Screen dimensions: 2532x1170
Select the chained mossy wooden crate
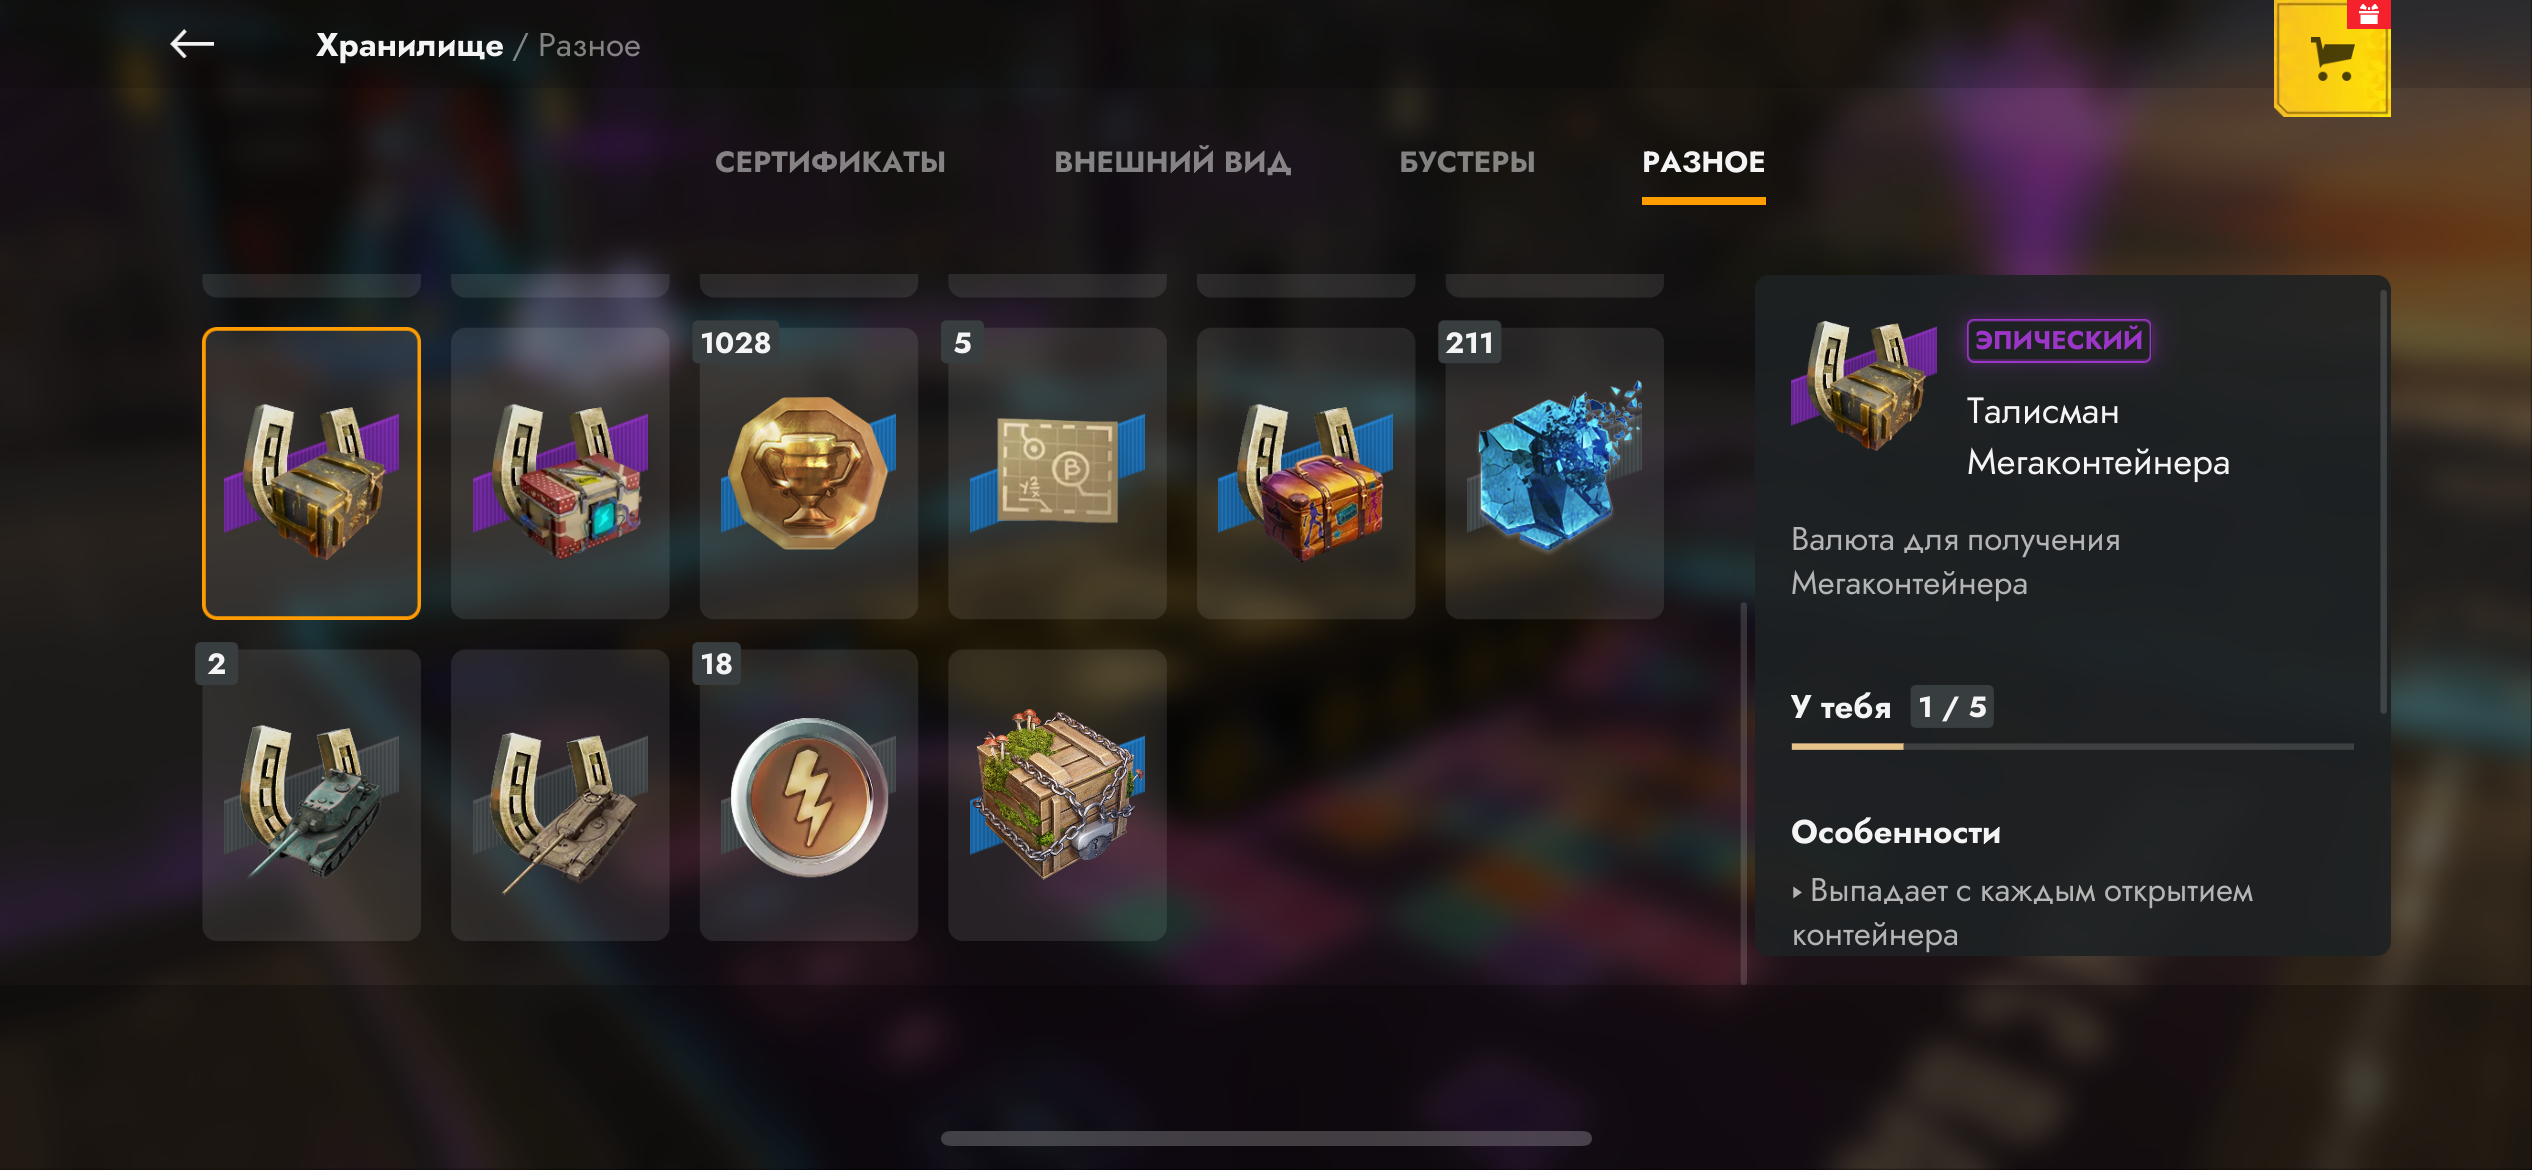pyautogui.click(x=1057, y=795)
